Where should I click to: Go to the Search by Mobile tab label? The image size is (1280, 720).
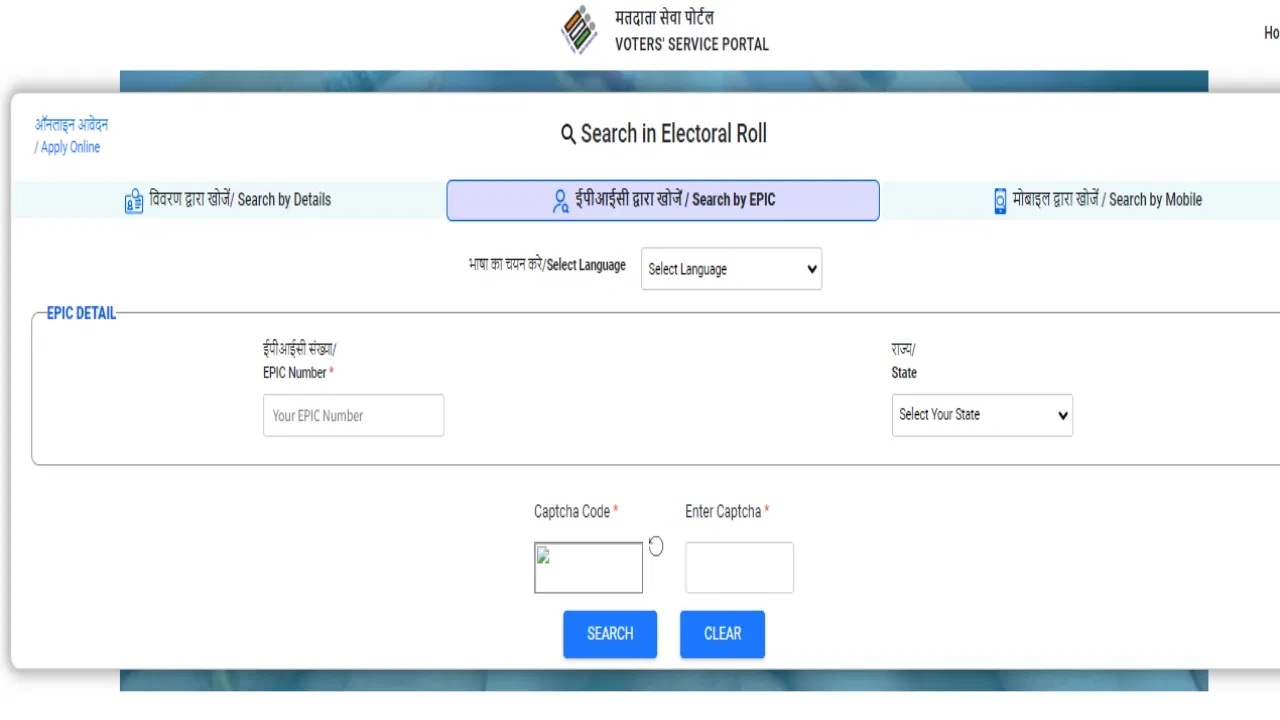1107,200
